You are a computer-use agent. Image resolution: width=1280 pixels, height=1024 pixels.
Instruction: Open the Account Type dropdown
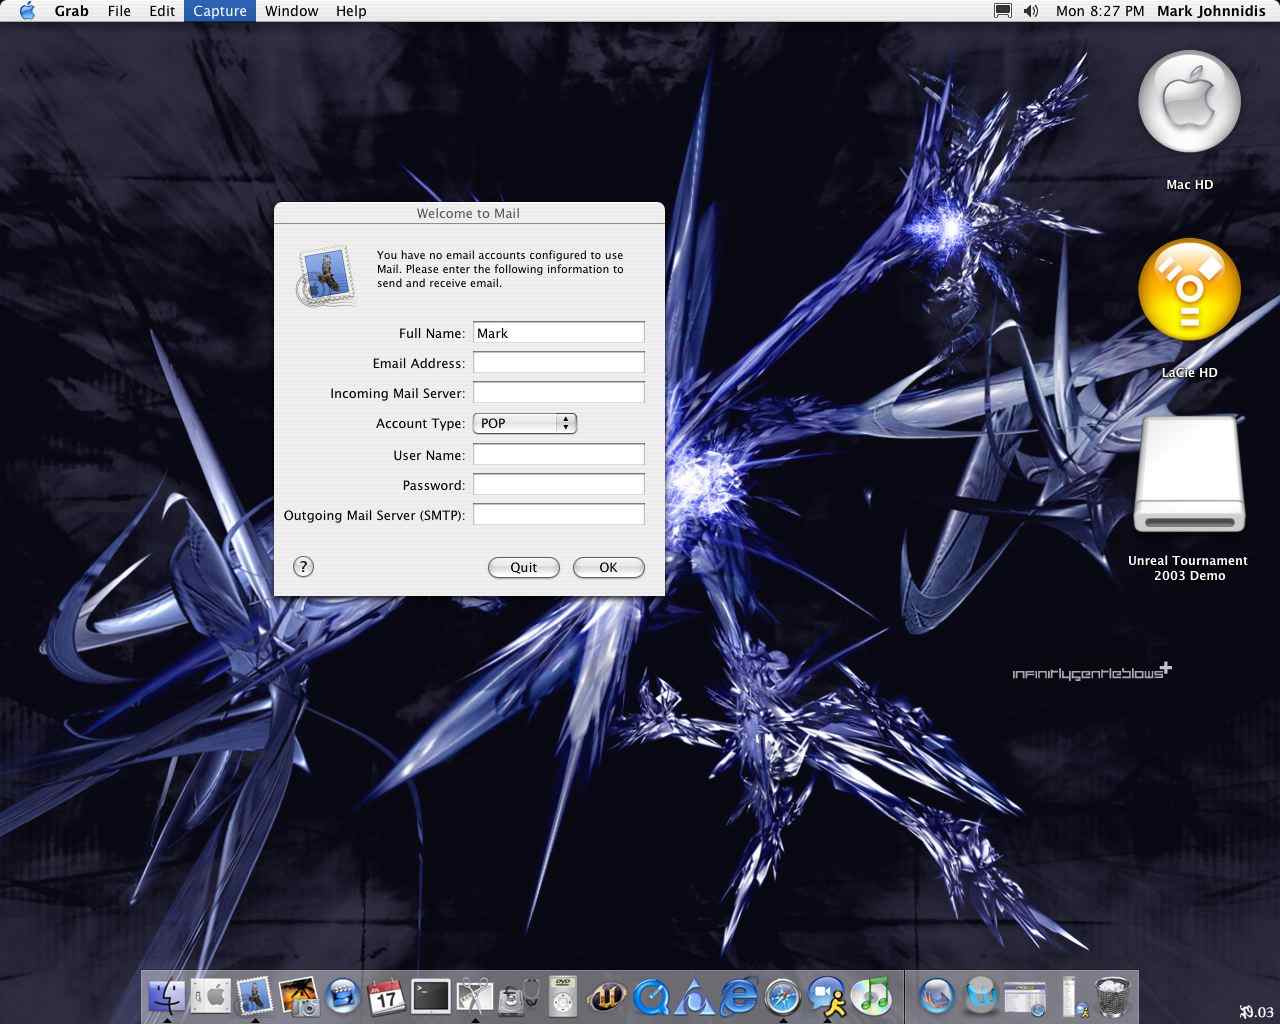point(524,423)
